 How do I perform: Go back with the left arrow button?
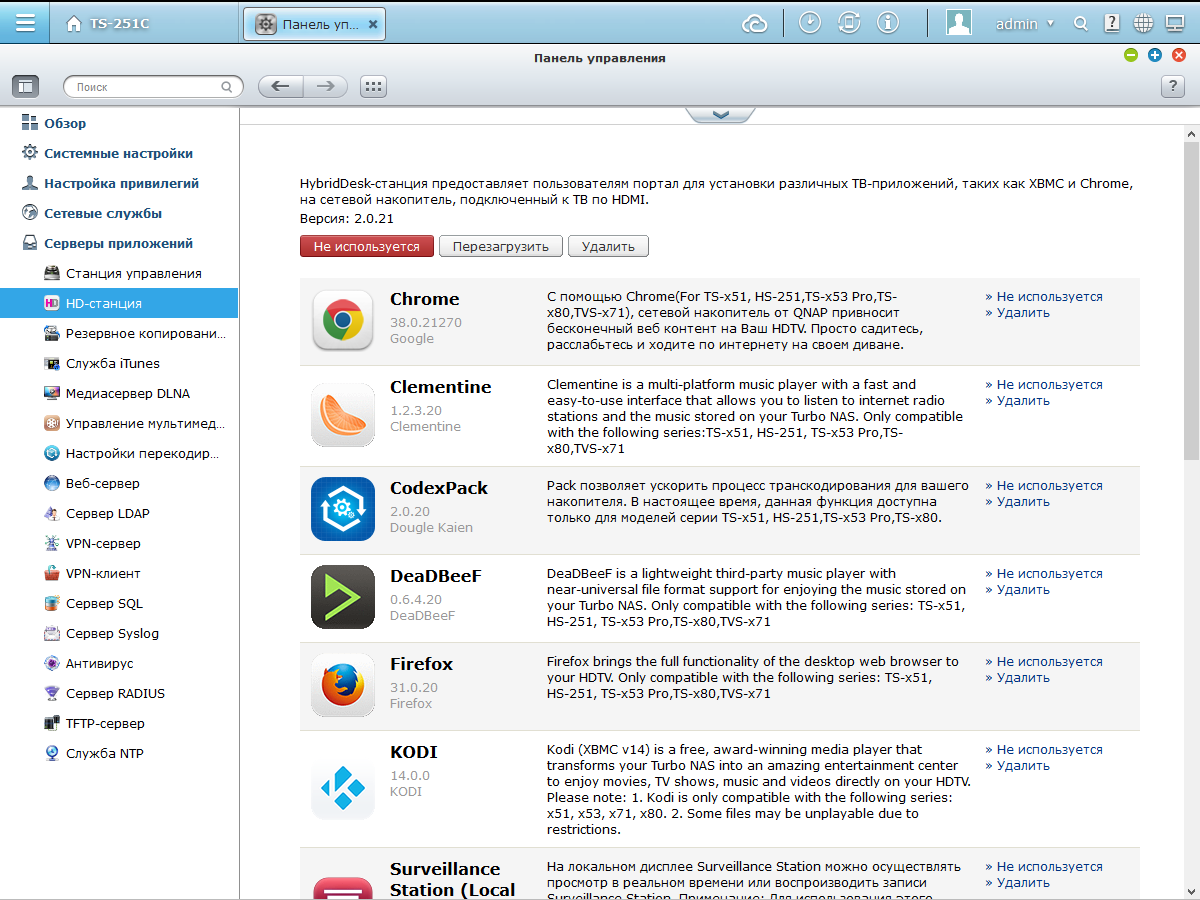[281, 87]
